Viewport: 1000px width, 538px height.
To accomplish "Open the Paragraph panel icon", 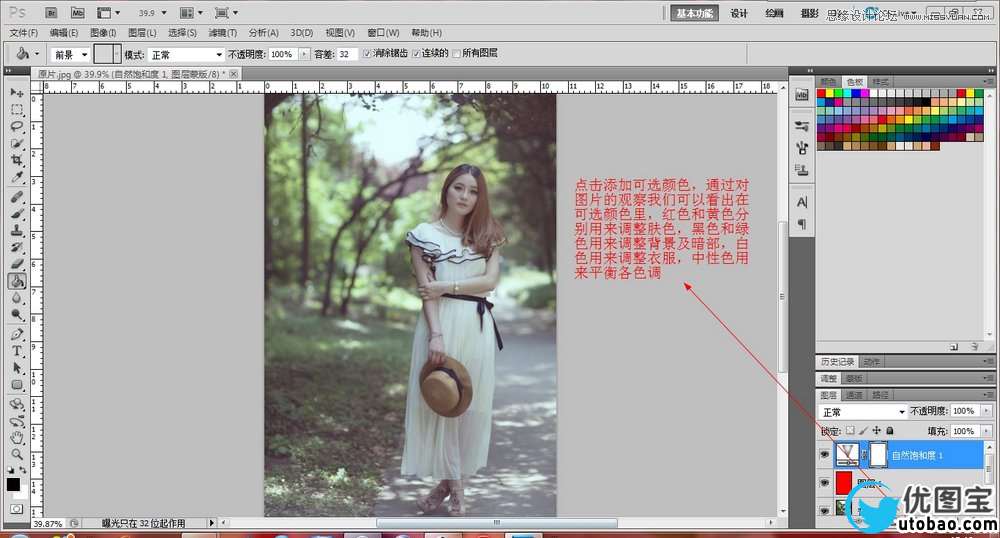I will (802, 224).
